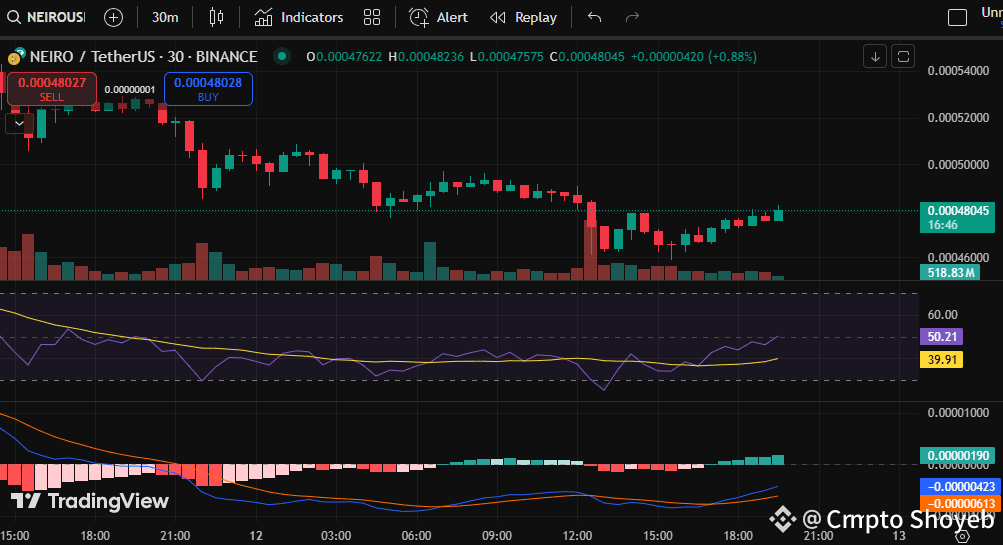
Task: Click the layout select square icon
Action: [957, 17]
